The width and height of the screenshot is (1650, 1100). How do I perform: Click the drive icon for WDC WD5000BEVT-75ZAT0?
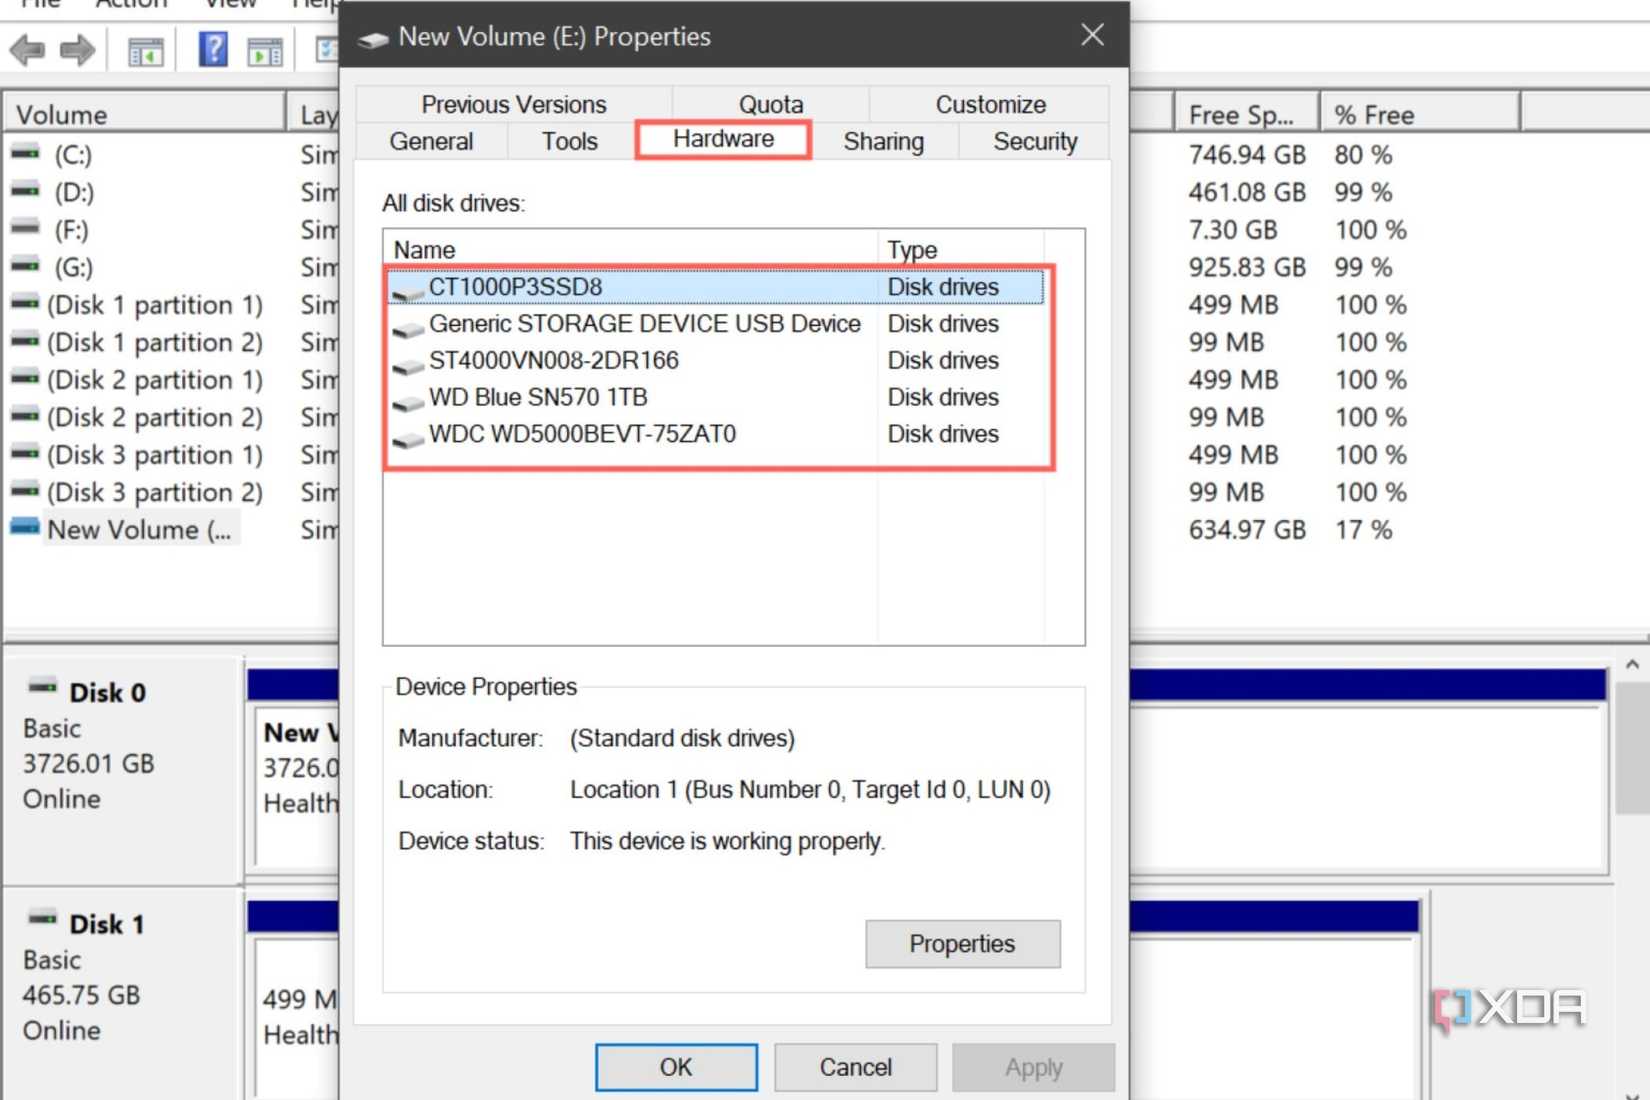coord(407,440)
